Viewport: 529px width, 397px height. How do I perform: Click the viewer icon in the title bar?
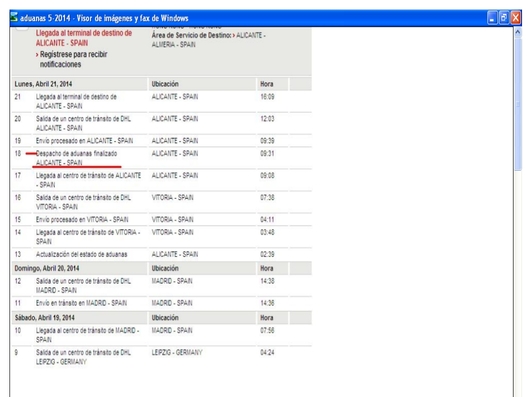coord(14,17)
